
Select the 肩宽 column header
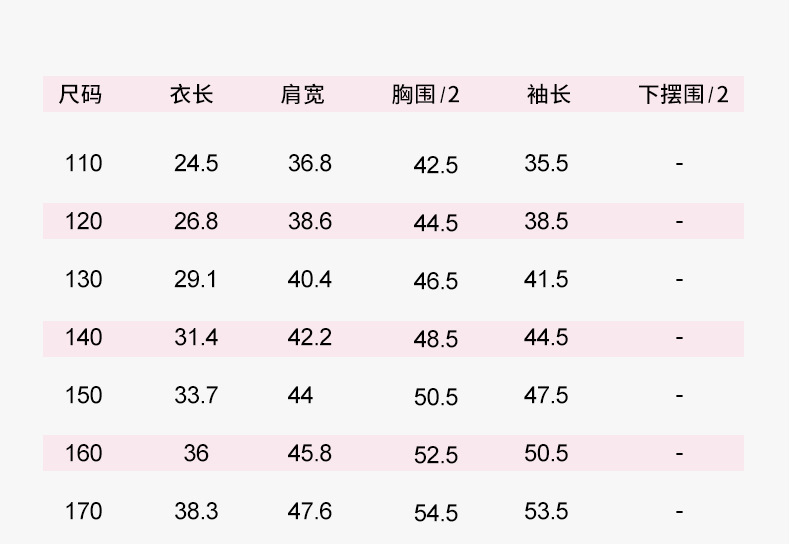[302, 95]
